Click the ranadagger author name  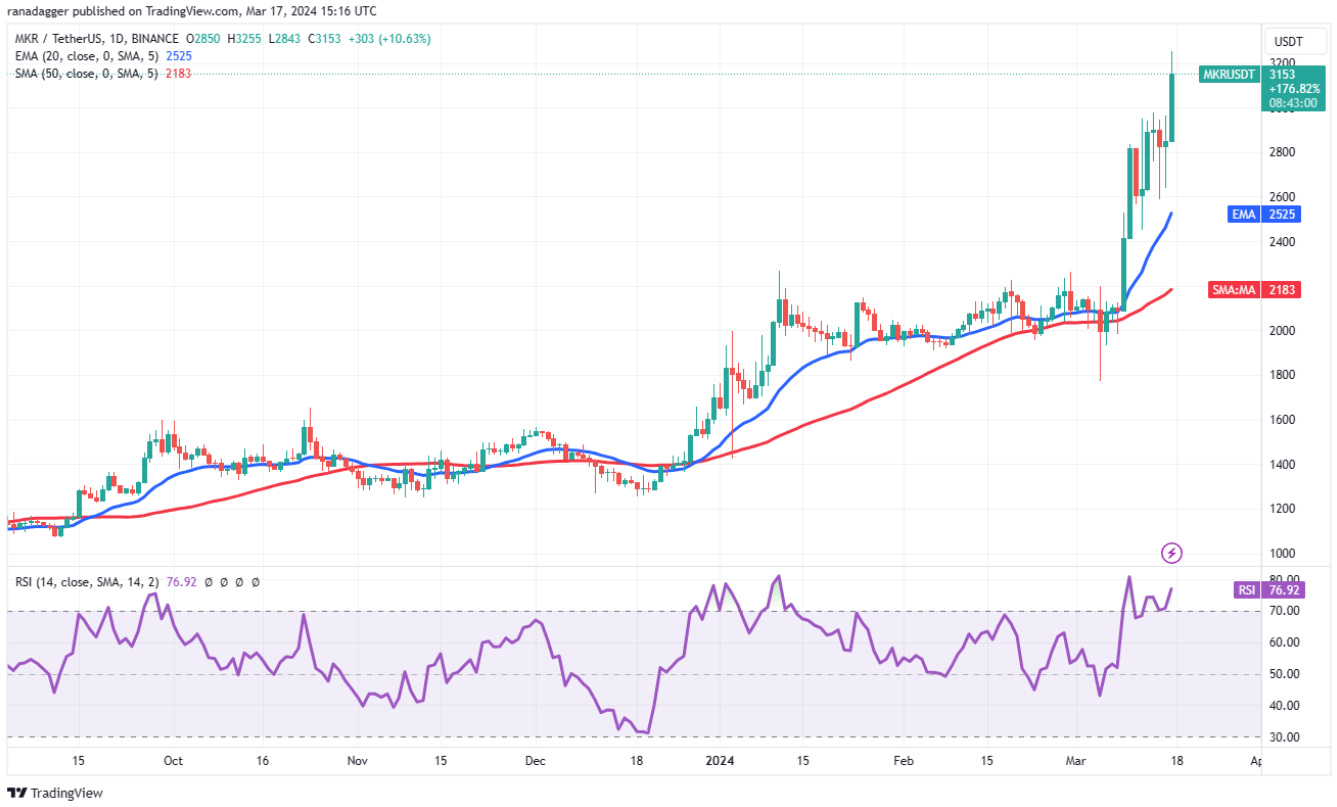[38, 11]
